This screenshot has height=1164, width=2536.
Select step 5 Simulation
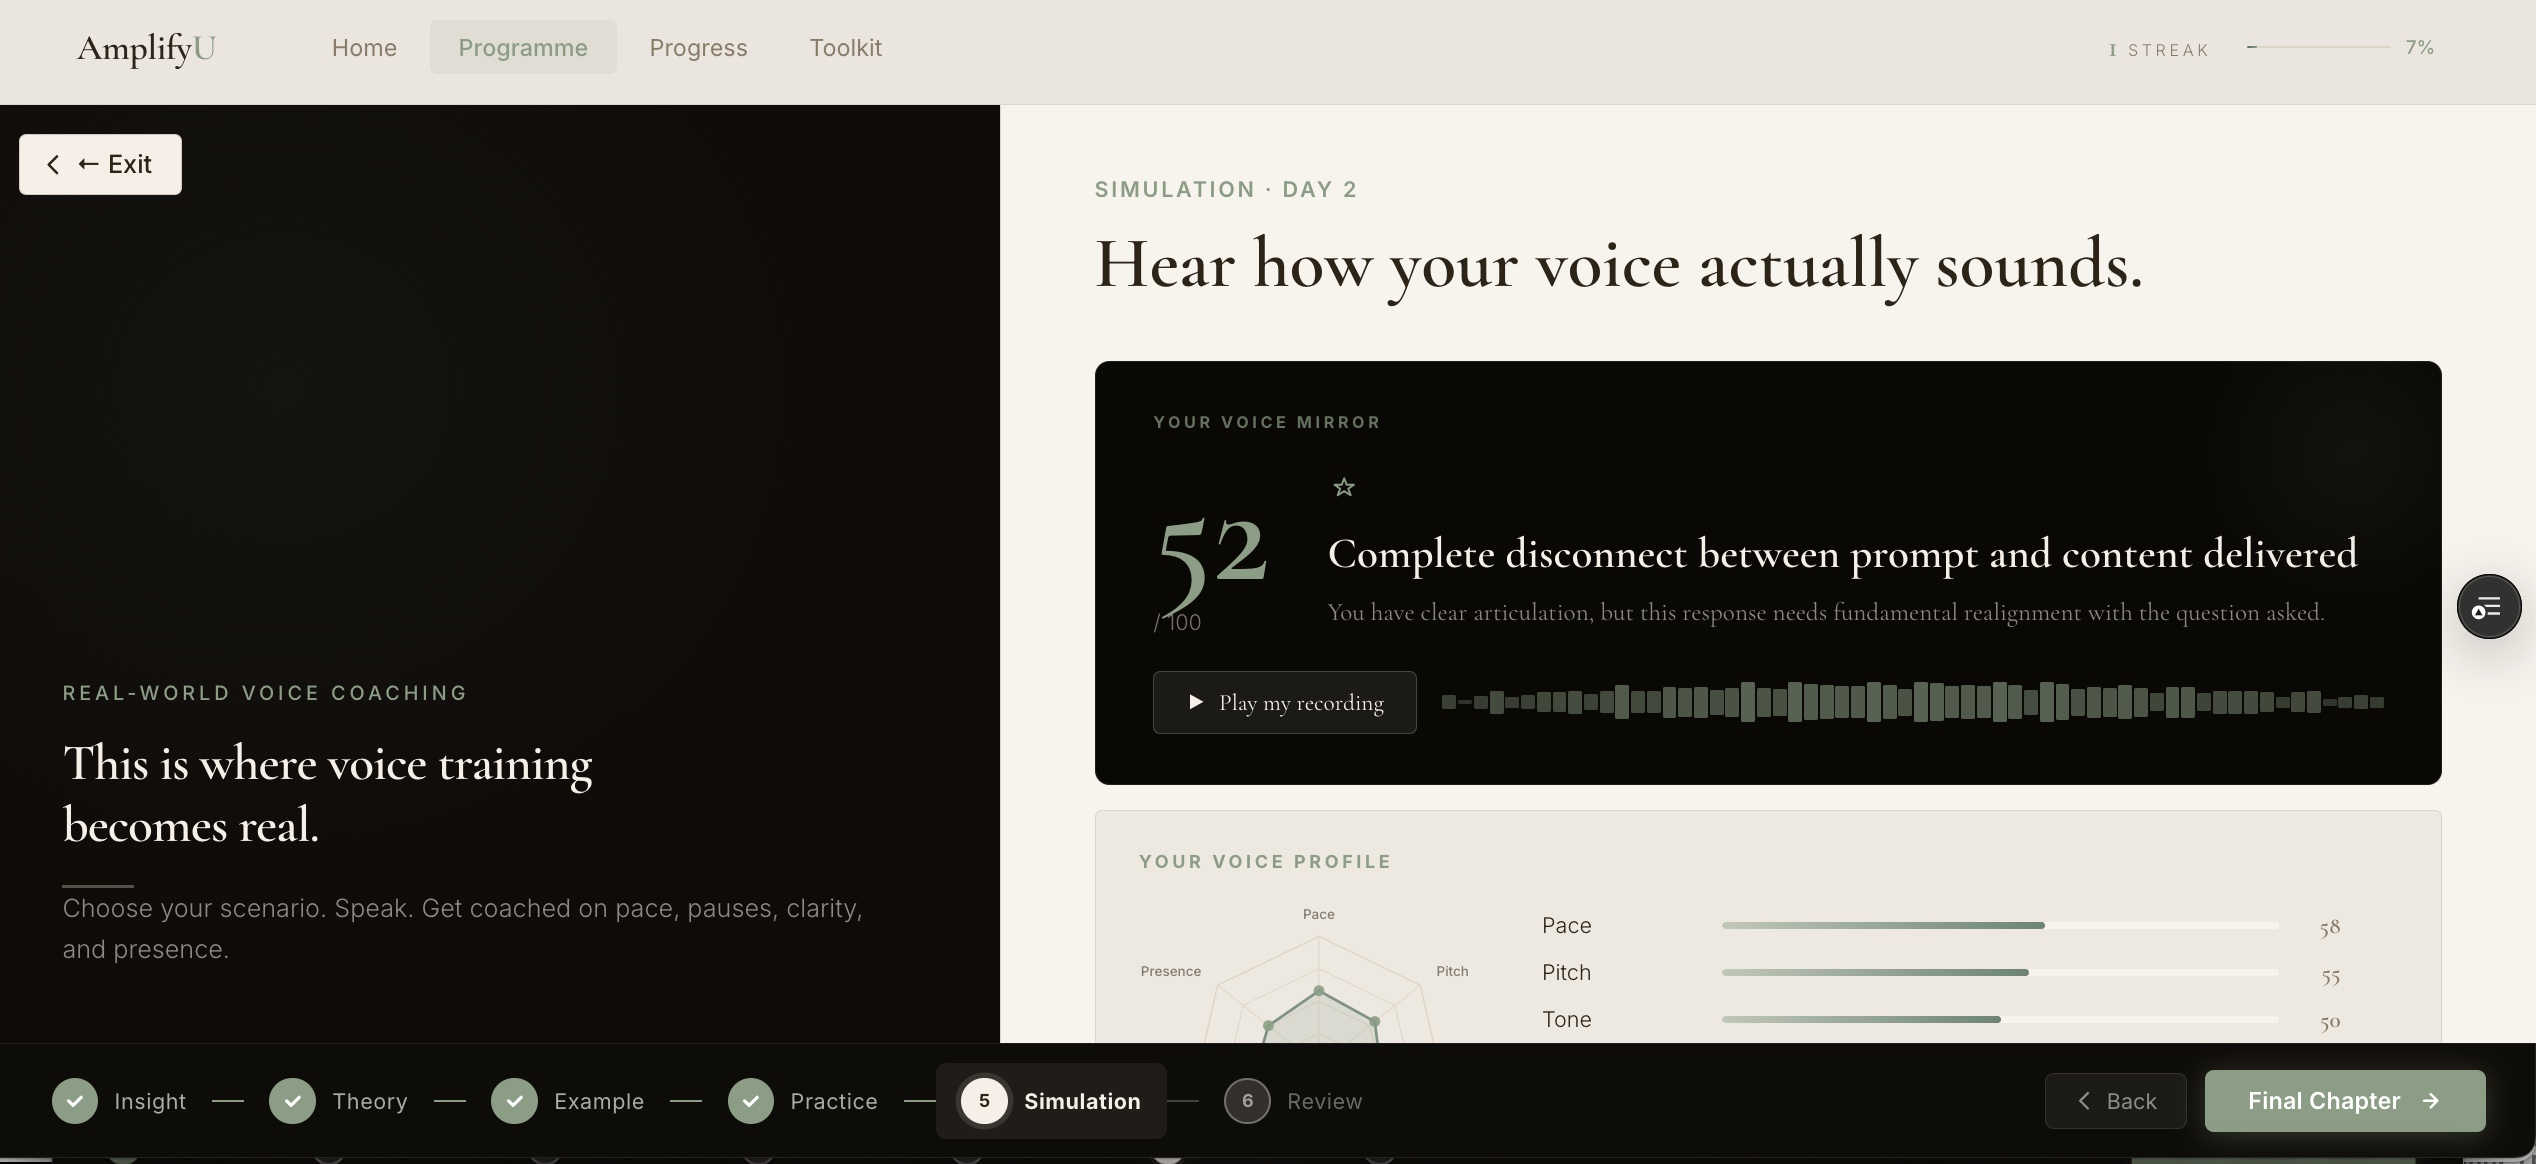click(x=1051, y=1101)
